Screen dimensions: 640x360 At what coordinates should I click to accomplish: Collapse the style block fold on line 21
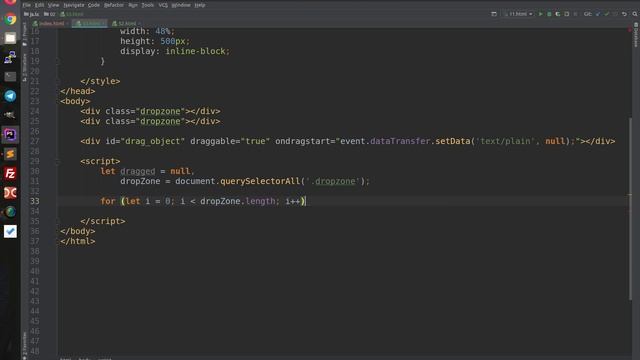(x=58, y=81)
